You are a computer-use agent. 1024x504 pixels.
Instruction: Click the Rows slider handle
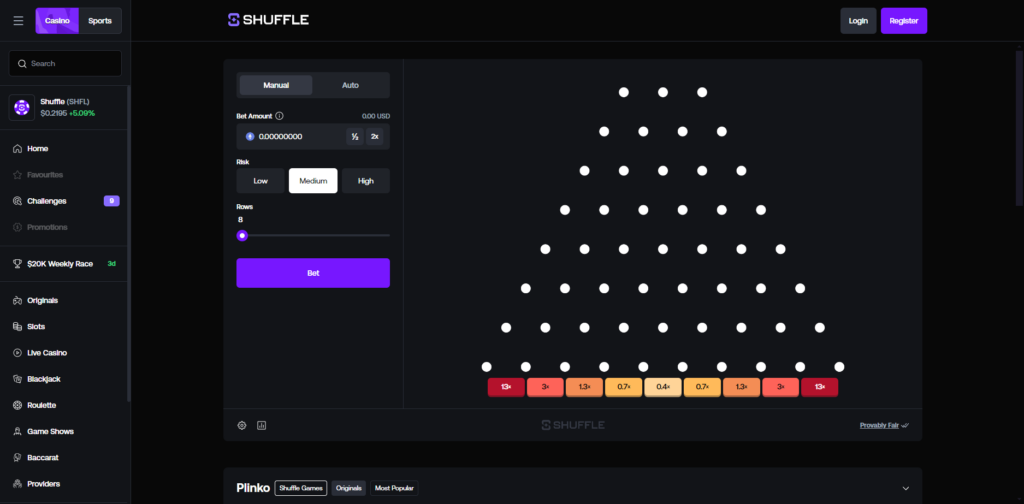point(242,236)
